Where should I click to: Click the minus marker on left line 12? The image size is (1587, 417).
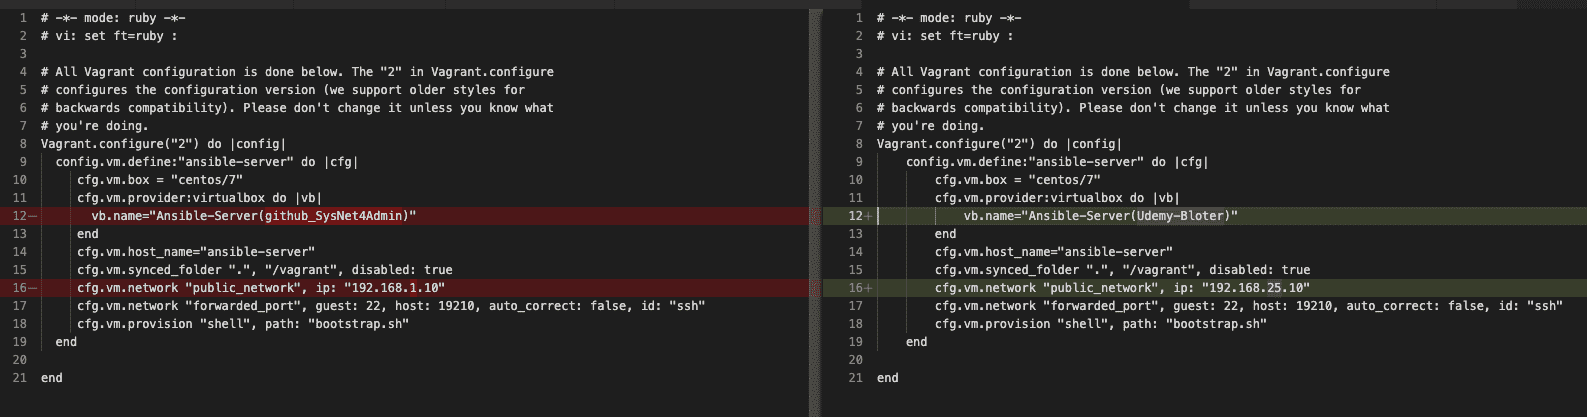coord(33,216)
